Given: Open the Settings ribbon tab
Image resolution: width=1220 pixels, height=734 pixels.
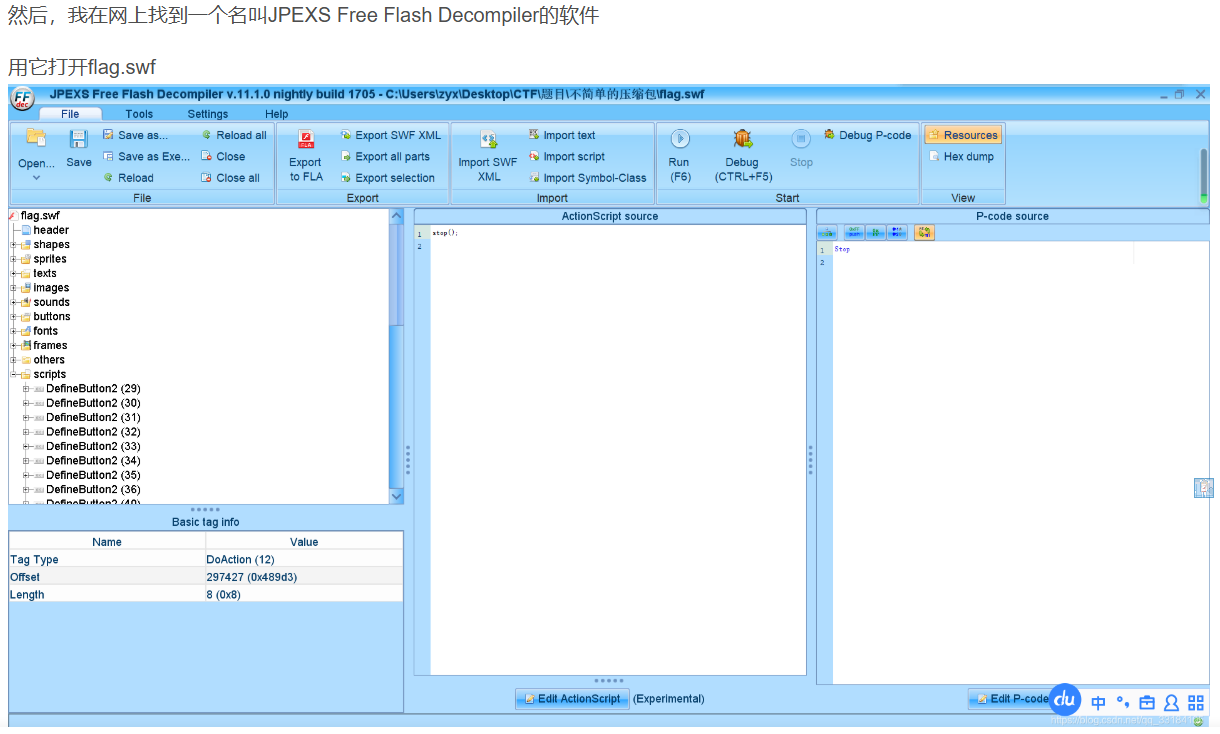Looking at the screenshot, I should (x=208, y=114).
